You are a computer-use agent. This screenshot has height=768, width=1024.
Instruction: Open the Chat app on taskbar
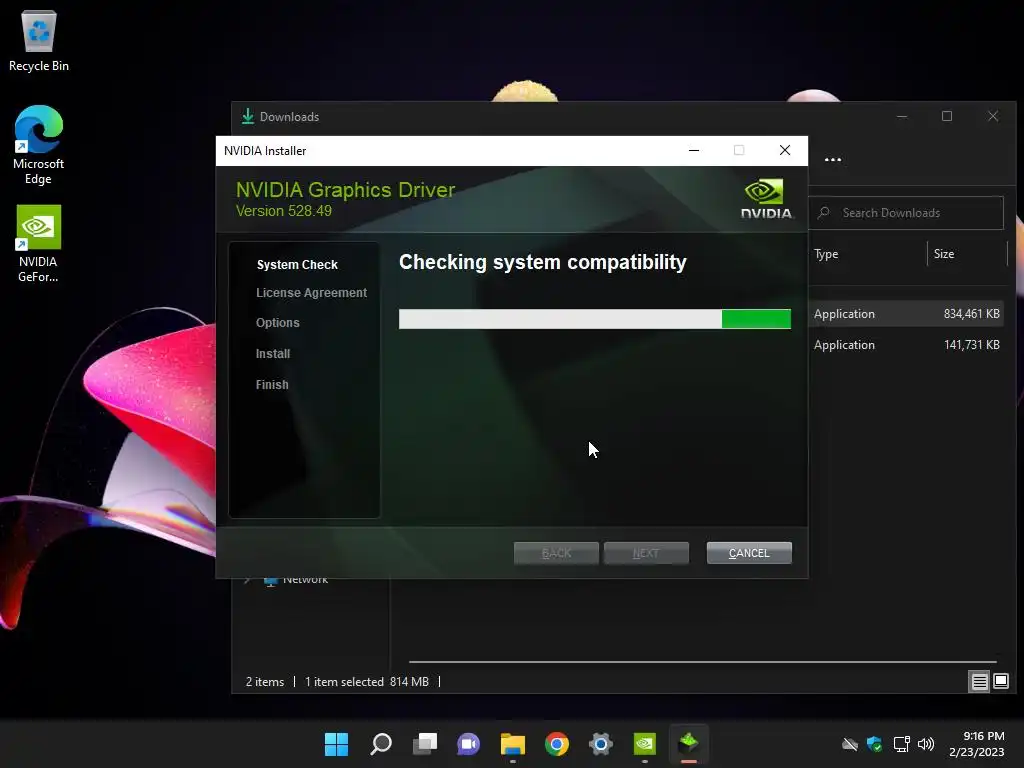pyautogui.click(x=468, y=744)
